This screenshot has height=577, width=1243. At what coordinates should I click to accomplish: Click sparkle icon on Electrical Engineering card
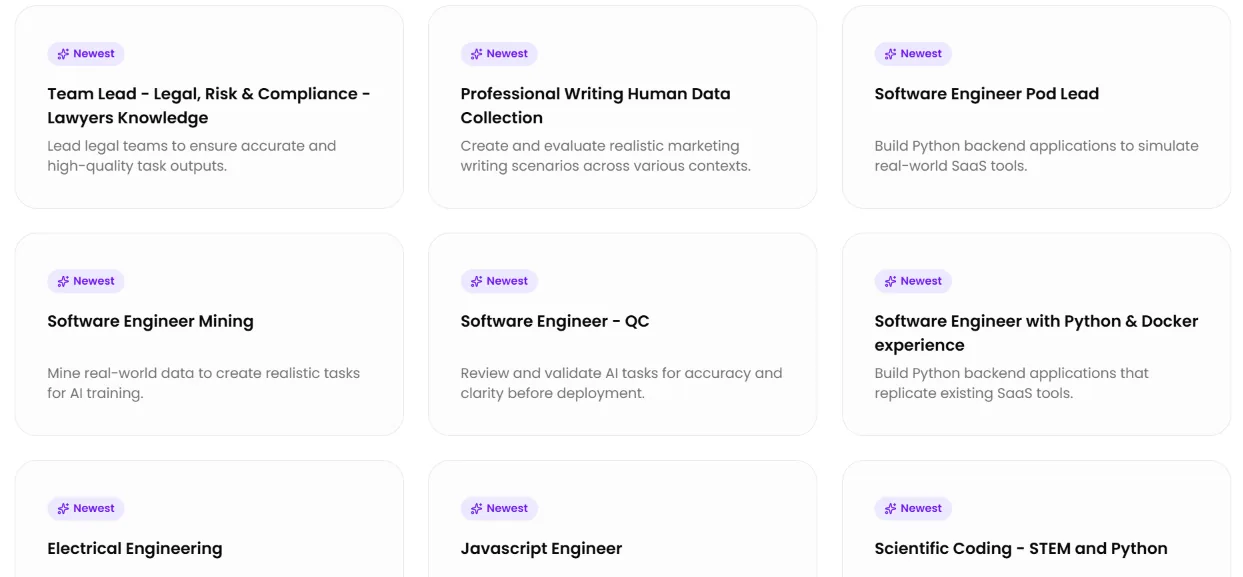pyautogui.click(x=63, y=508)
